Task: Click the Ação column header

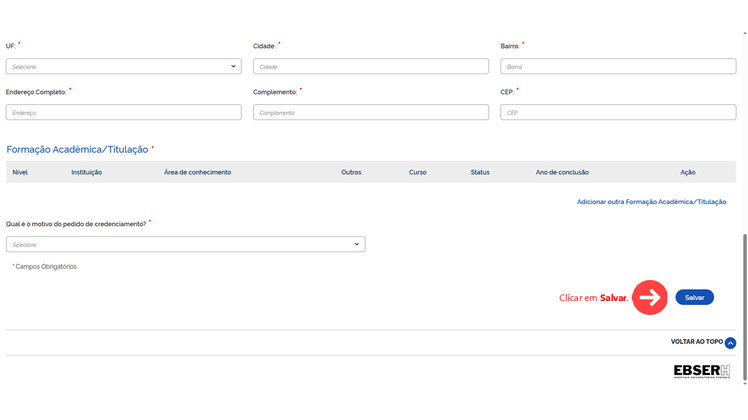Action: pos(687,172)
